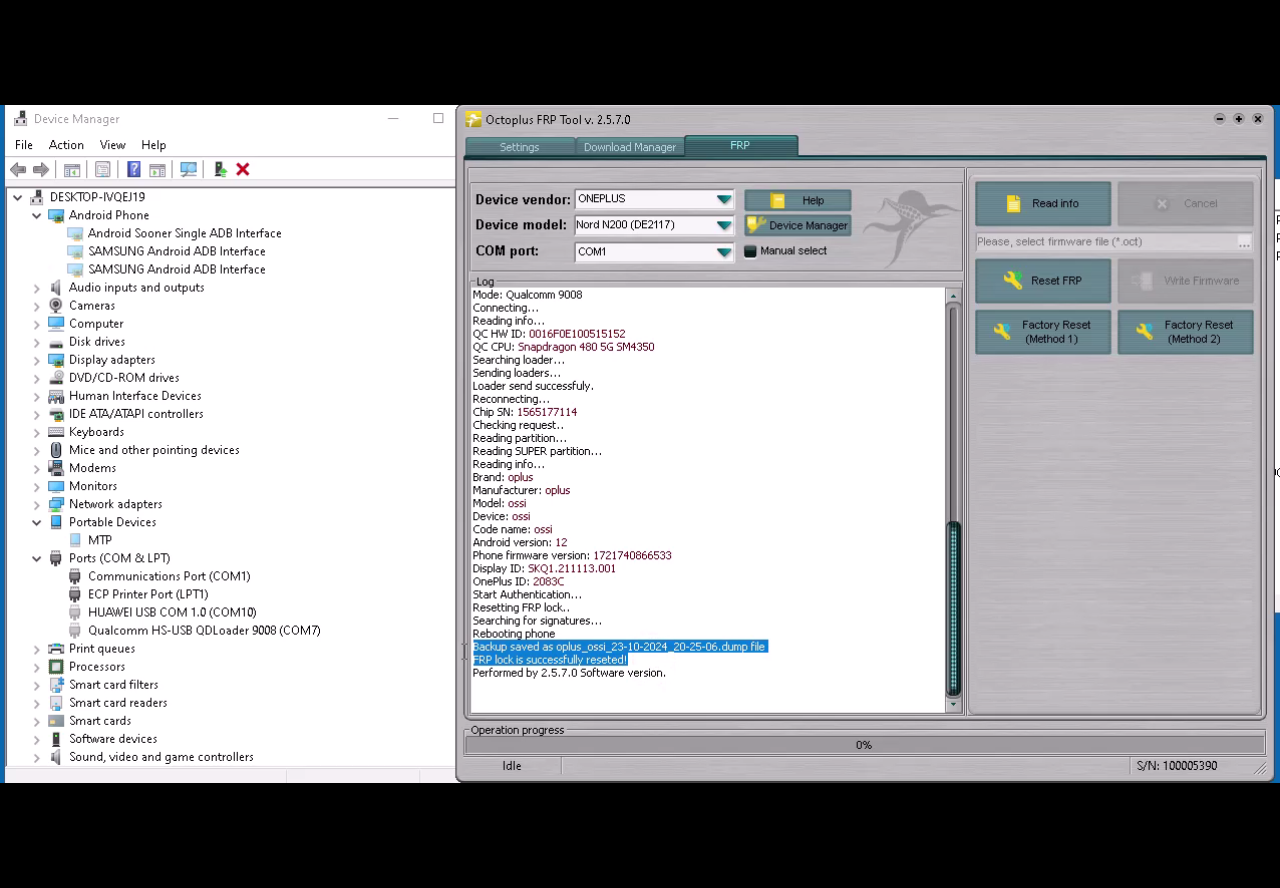The image size is (1280, 888).
Task: Click the Processors category icon
Action: [56, 667]
